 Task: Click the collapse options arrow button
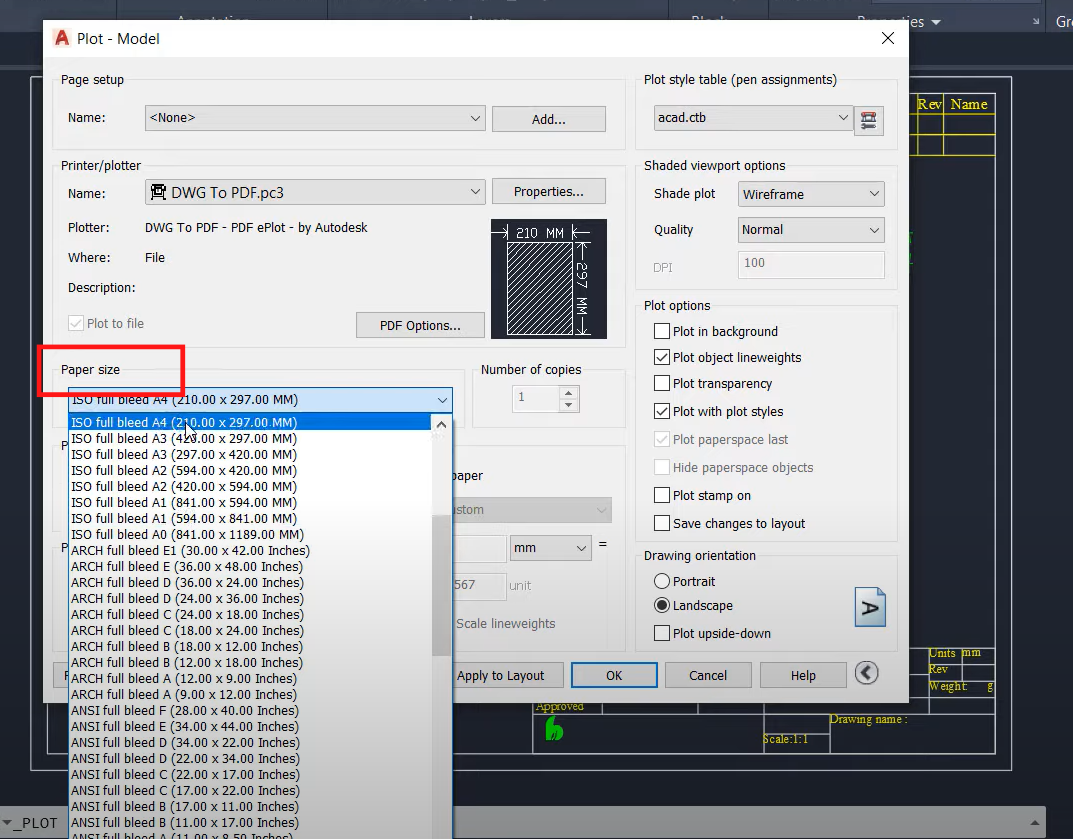pos(866,673)
